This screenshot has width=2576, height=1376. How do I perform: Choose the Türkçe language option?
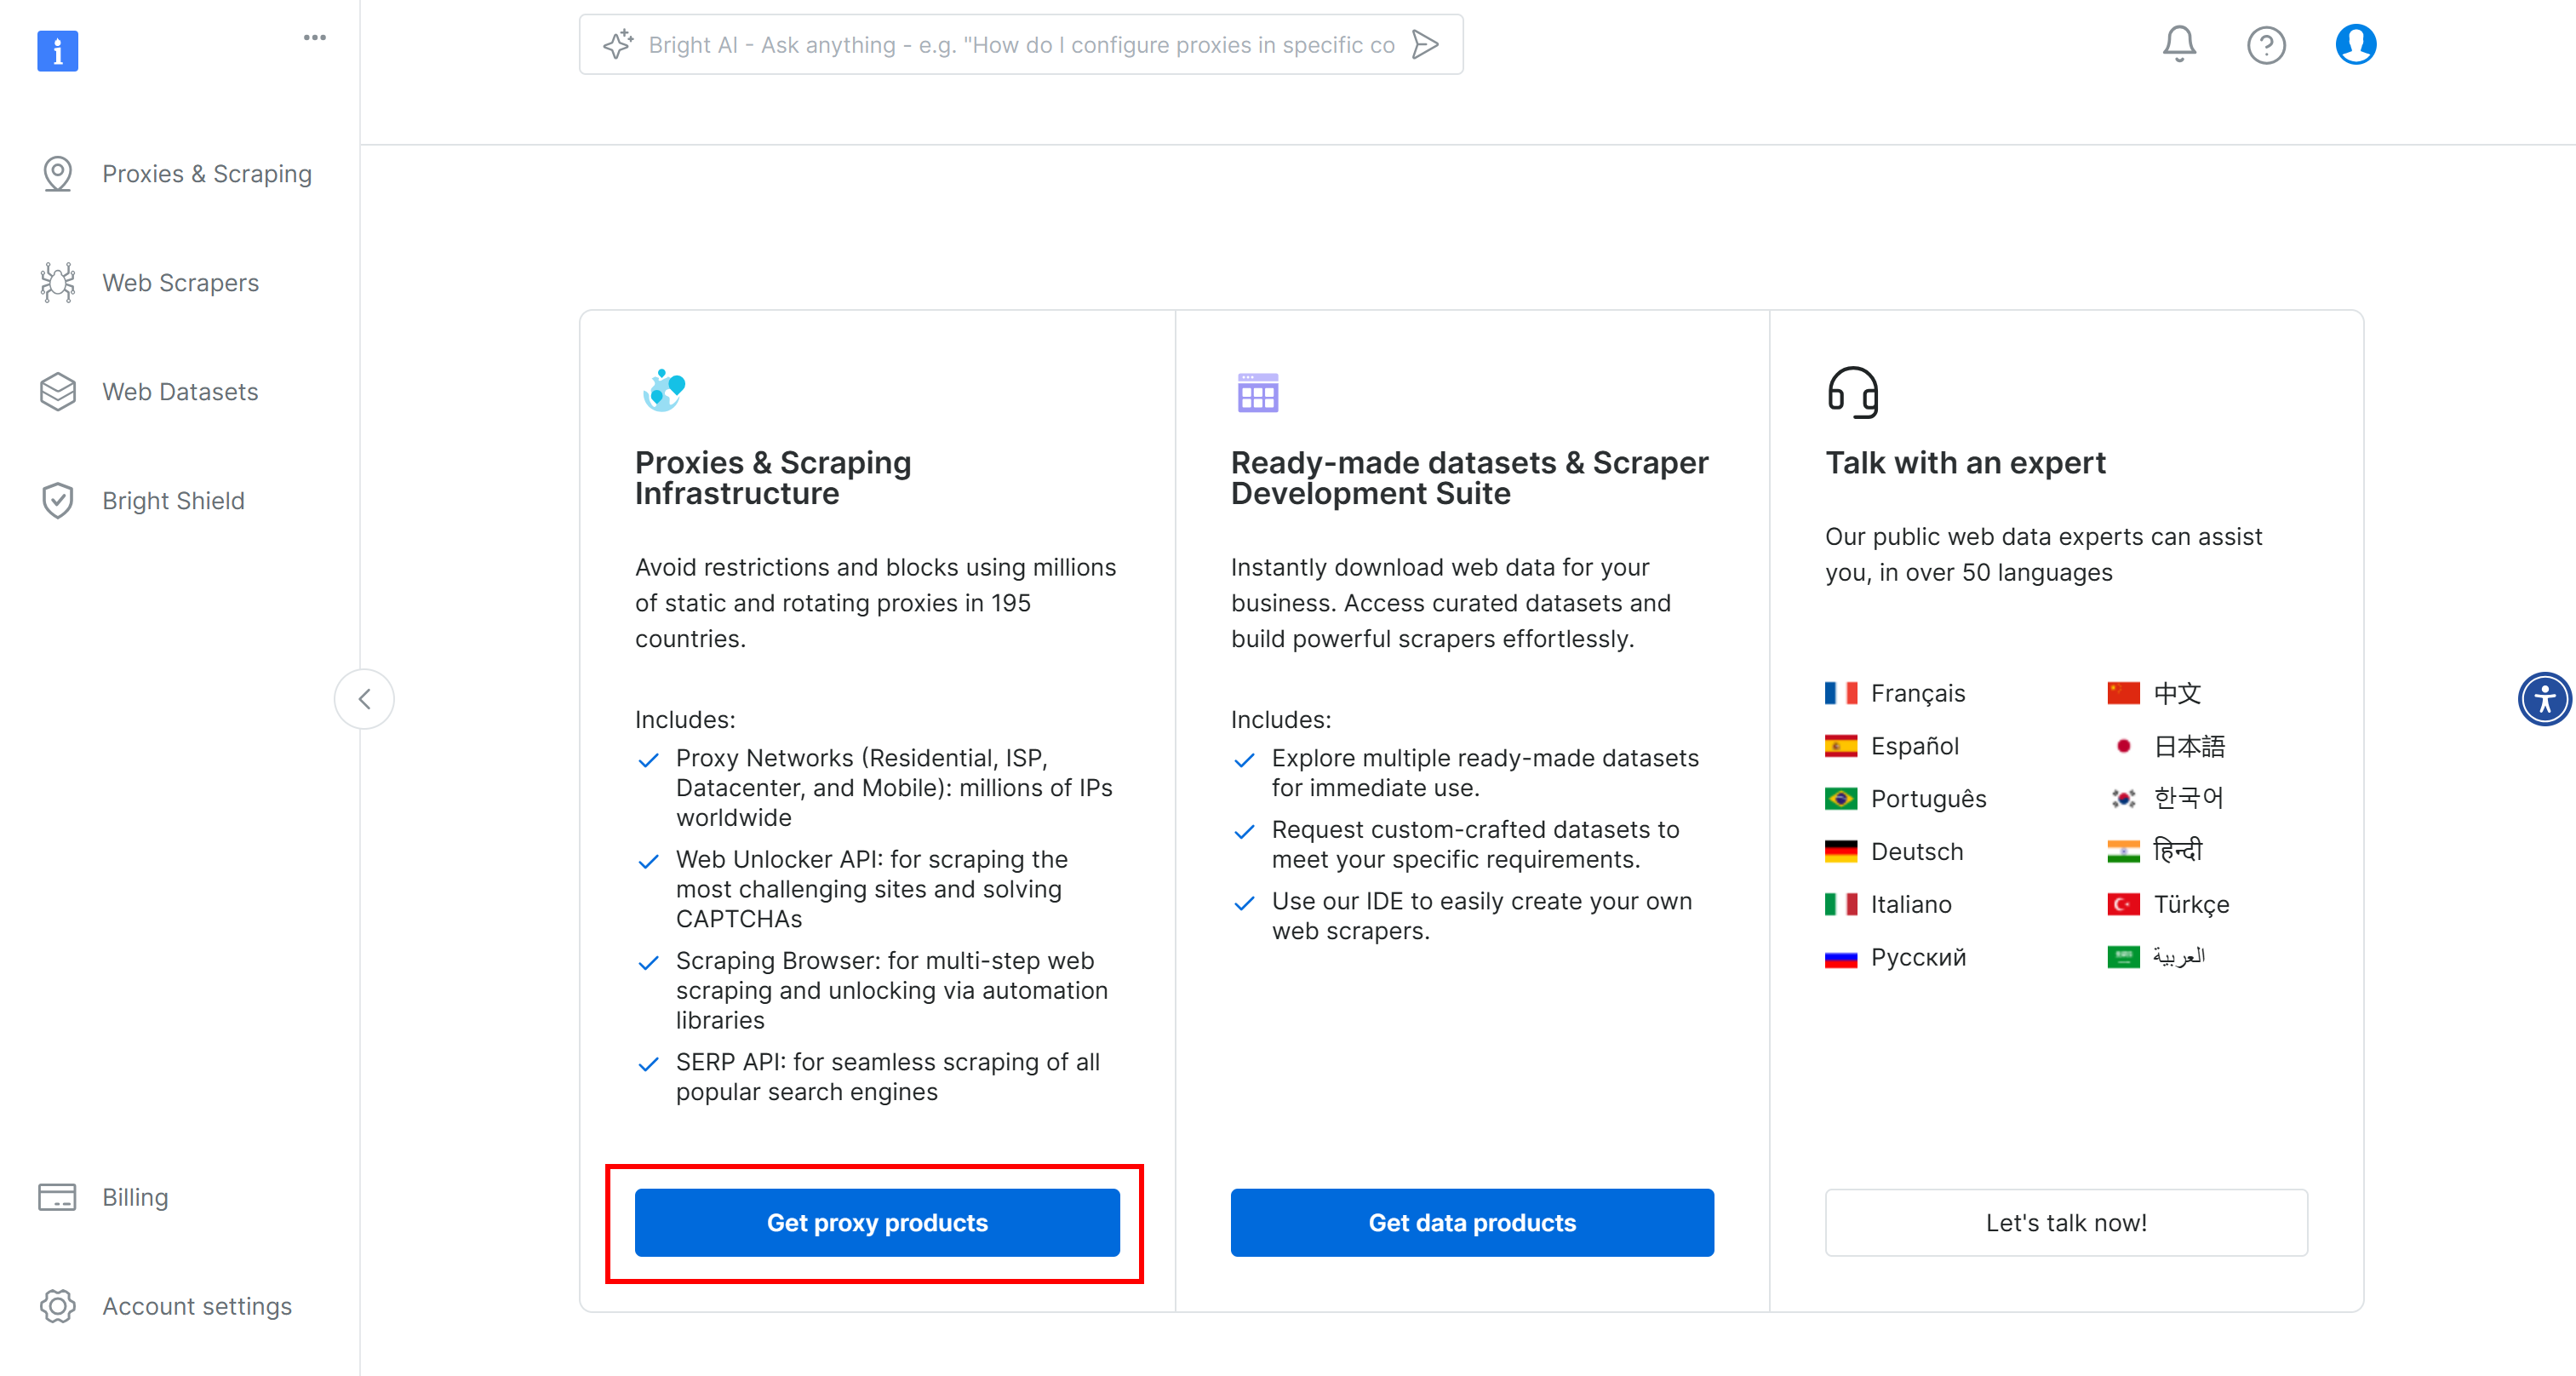[x=2190, y=904]
